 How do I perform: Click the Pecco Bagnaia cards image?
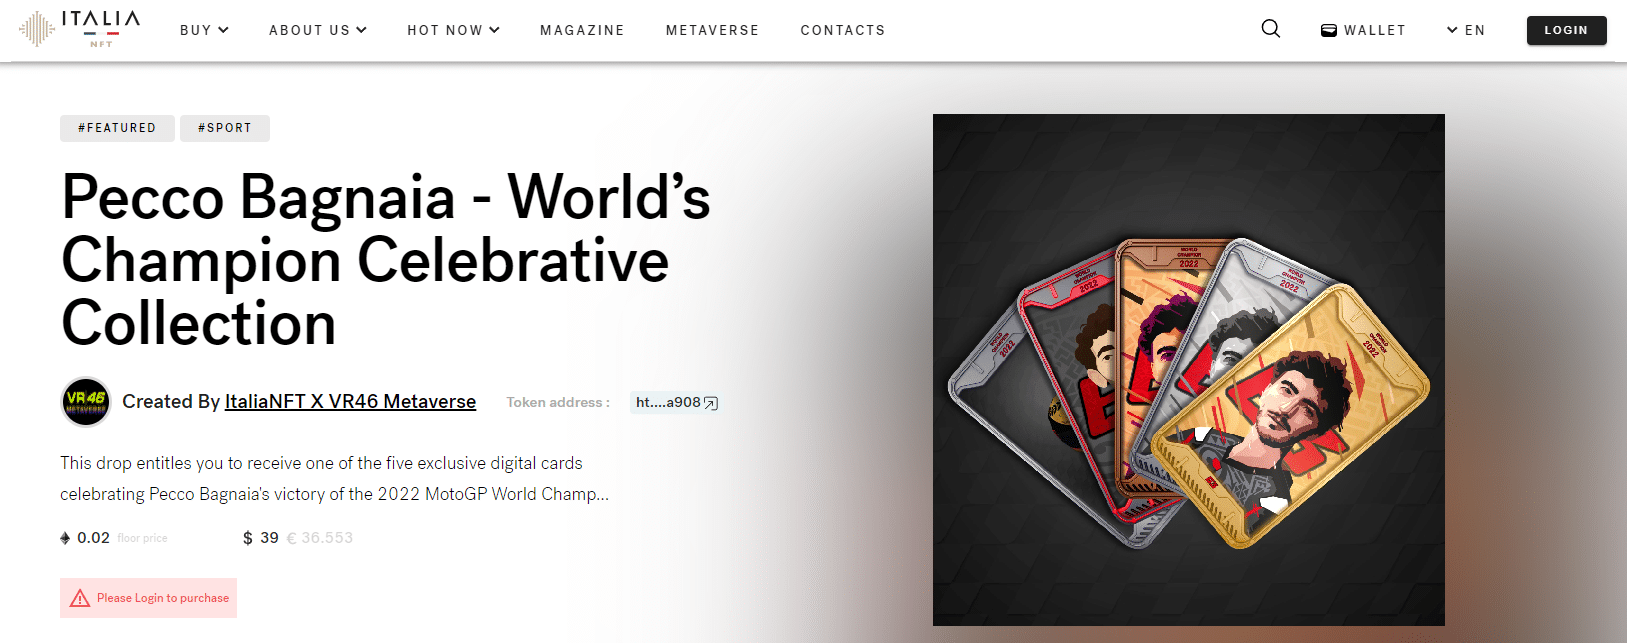click(1189, 370)
